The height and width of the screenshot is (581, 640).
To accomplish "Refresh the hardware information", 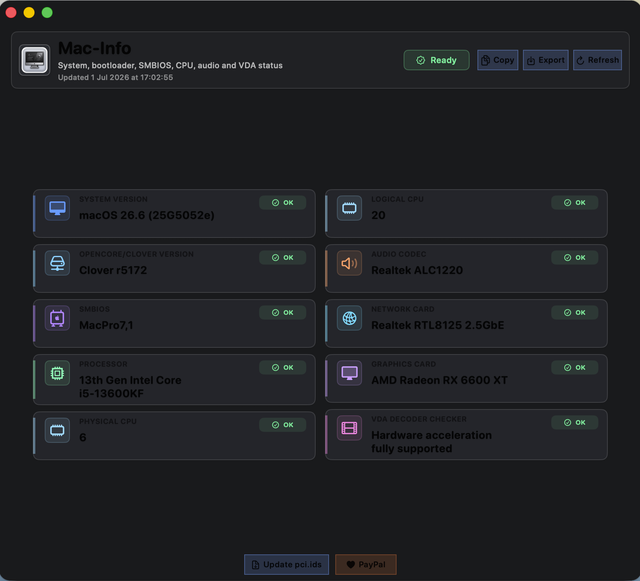I will [x=598, y=60].
